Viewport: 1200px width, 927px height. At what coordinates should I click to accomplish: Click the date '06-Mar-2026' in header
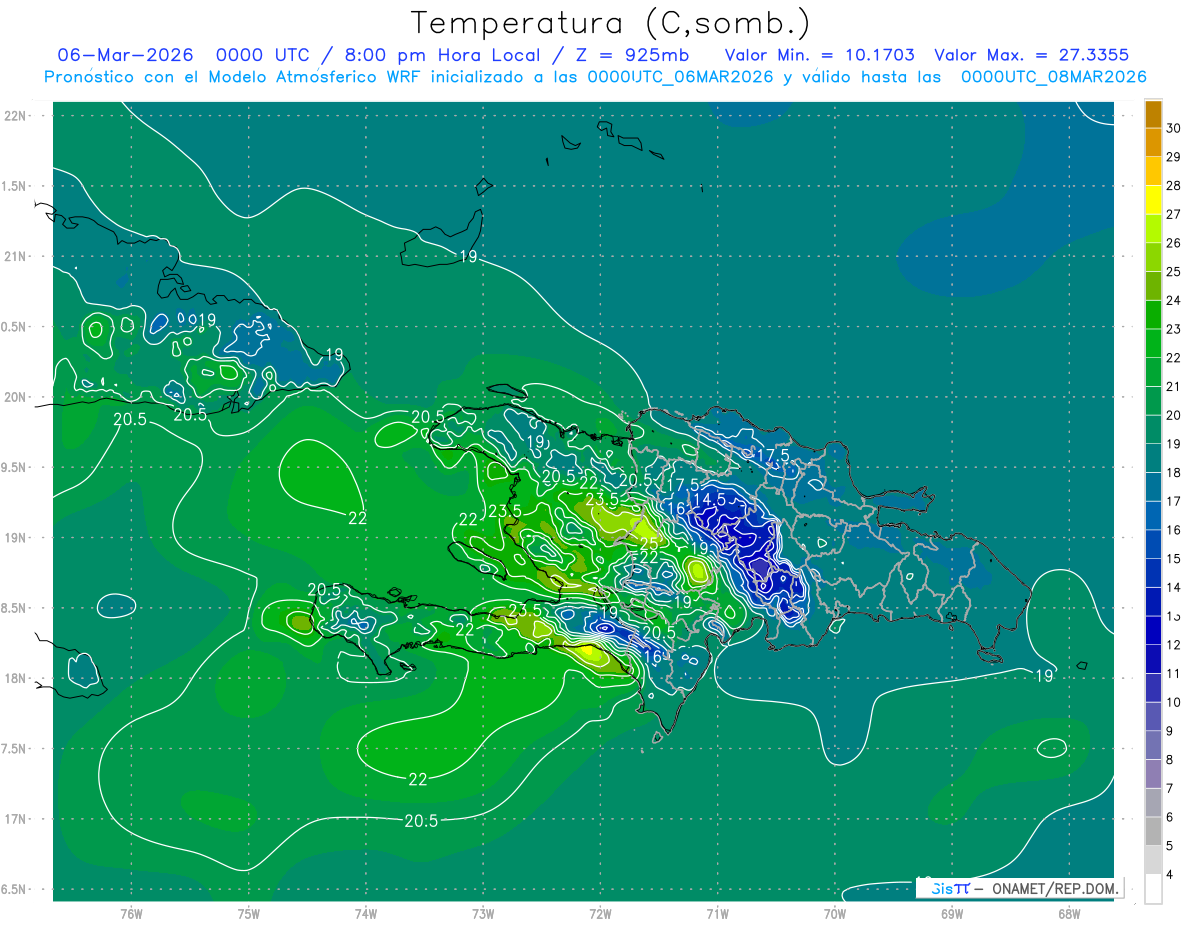pos(125,55)
